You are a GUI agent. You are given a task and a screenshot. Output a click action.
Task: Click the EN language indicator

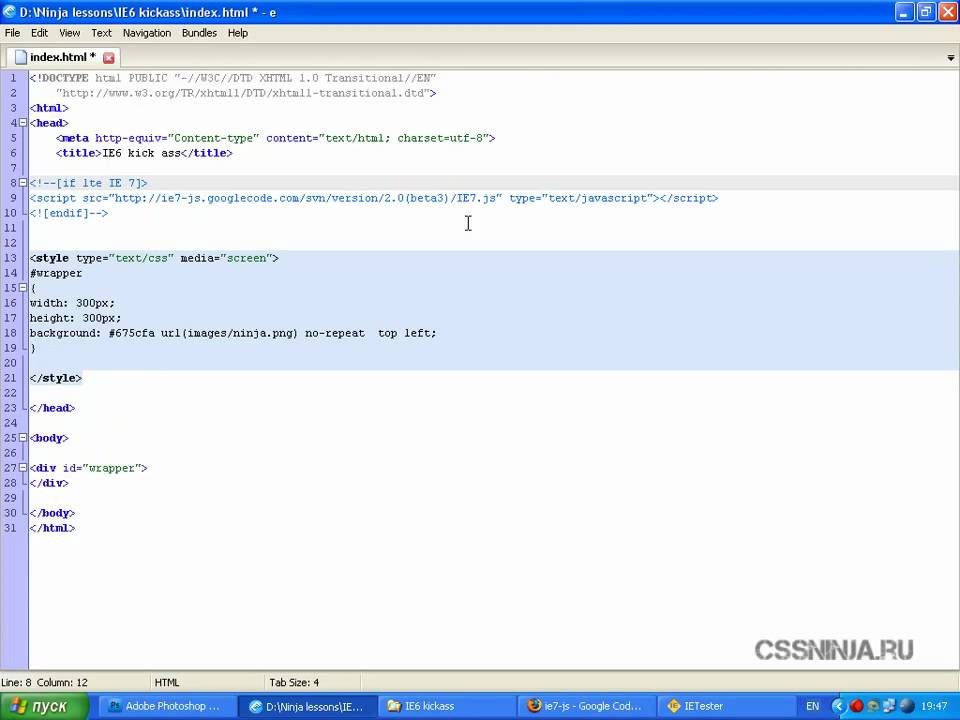pos(812,706)
